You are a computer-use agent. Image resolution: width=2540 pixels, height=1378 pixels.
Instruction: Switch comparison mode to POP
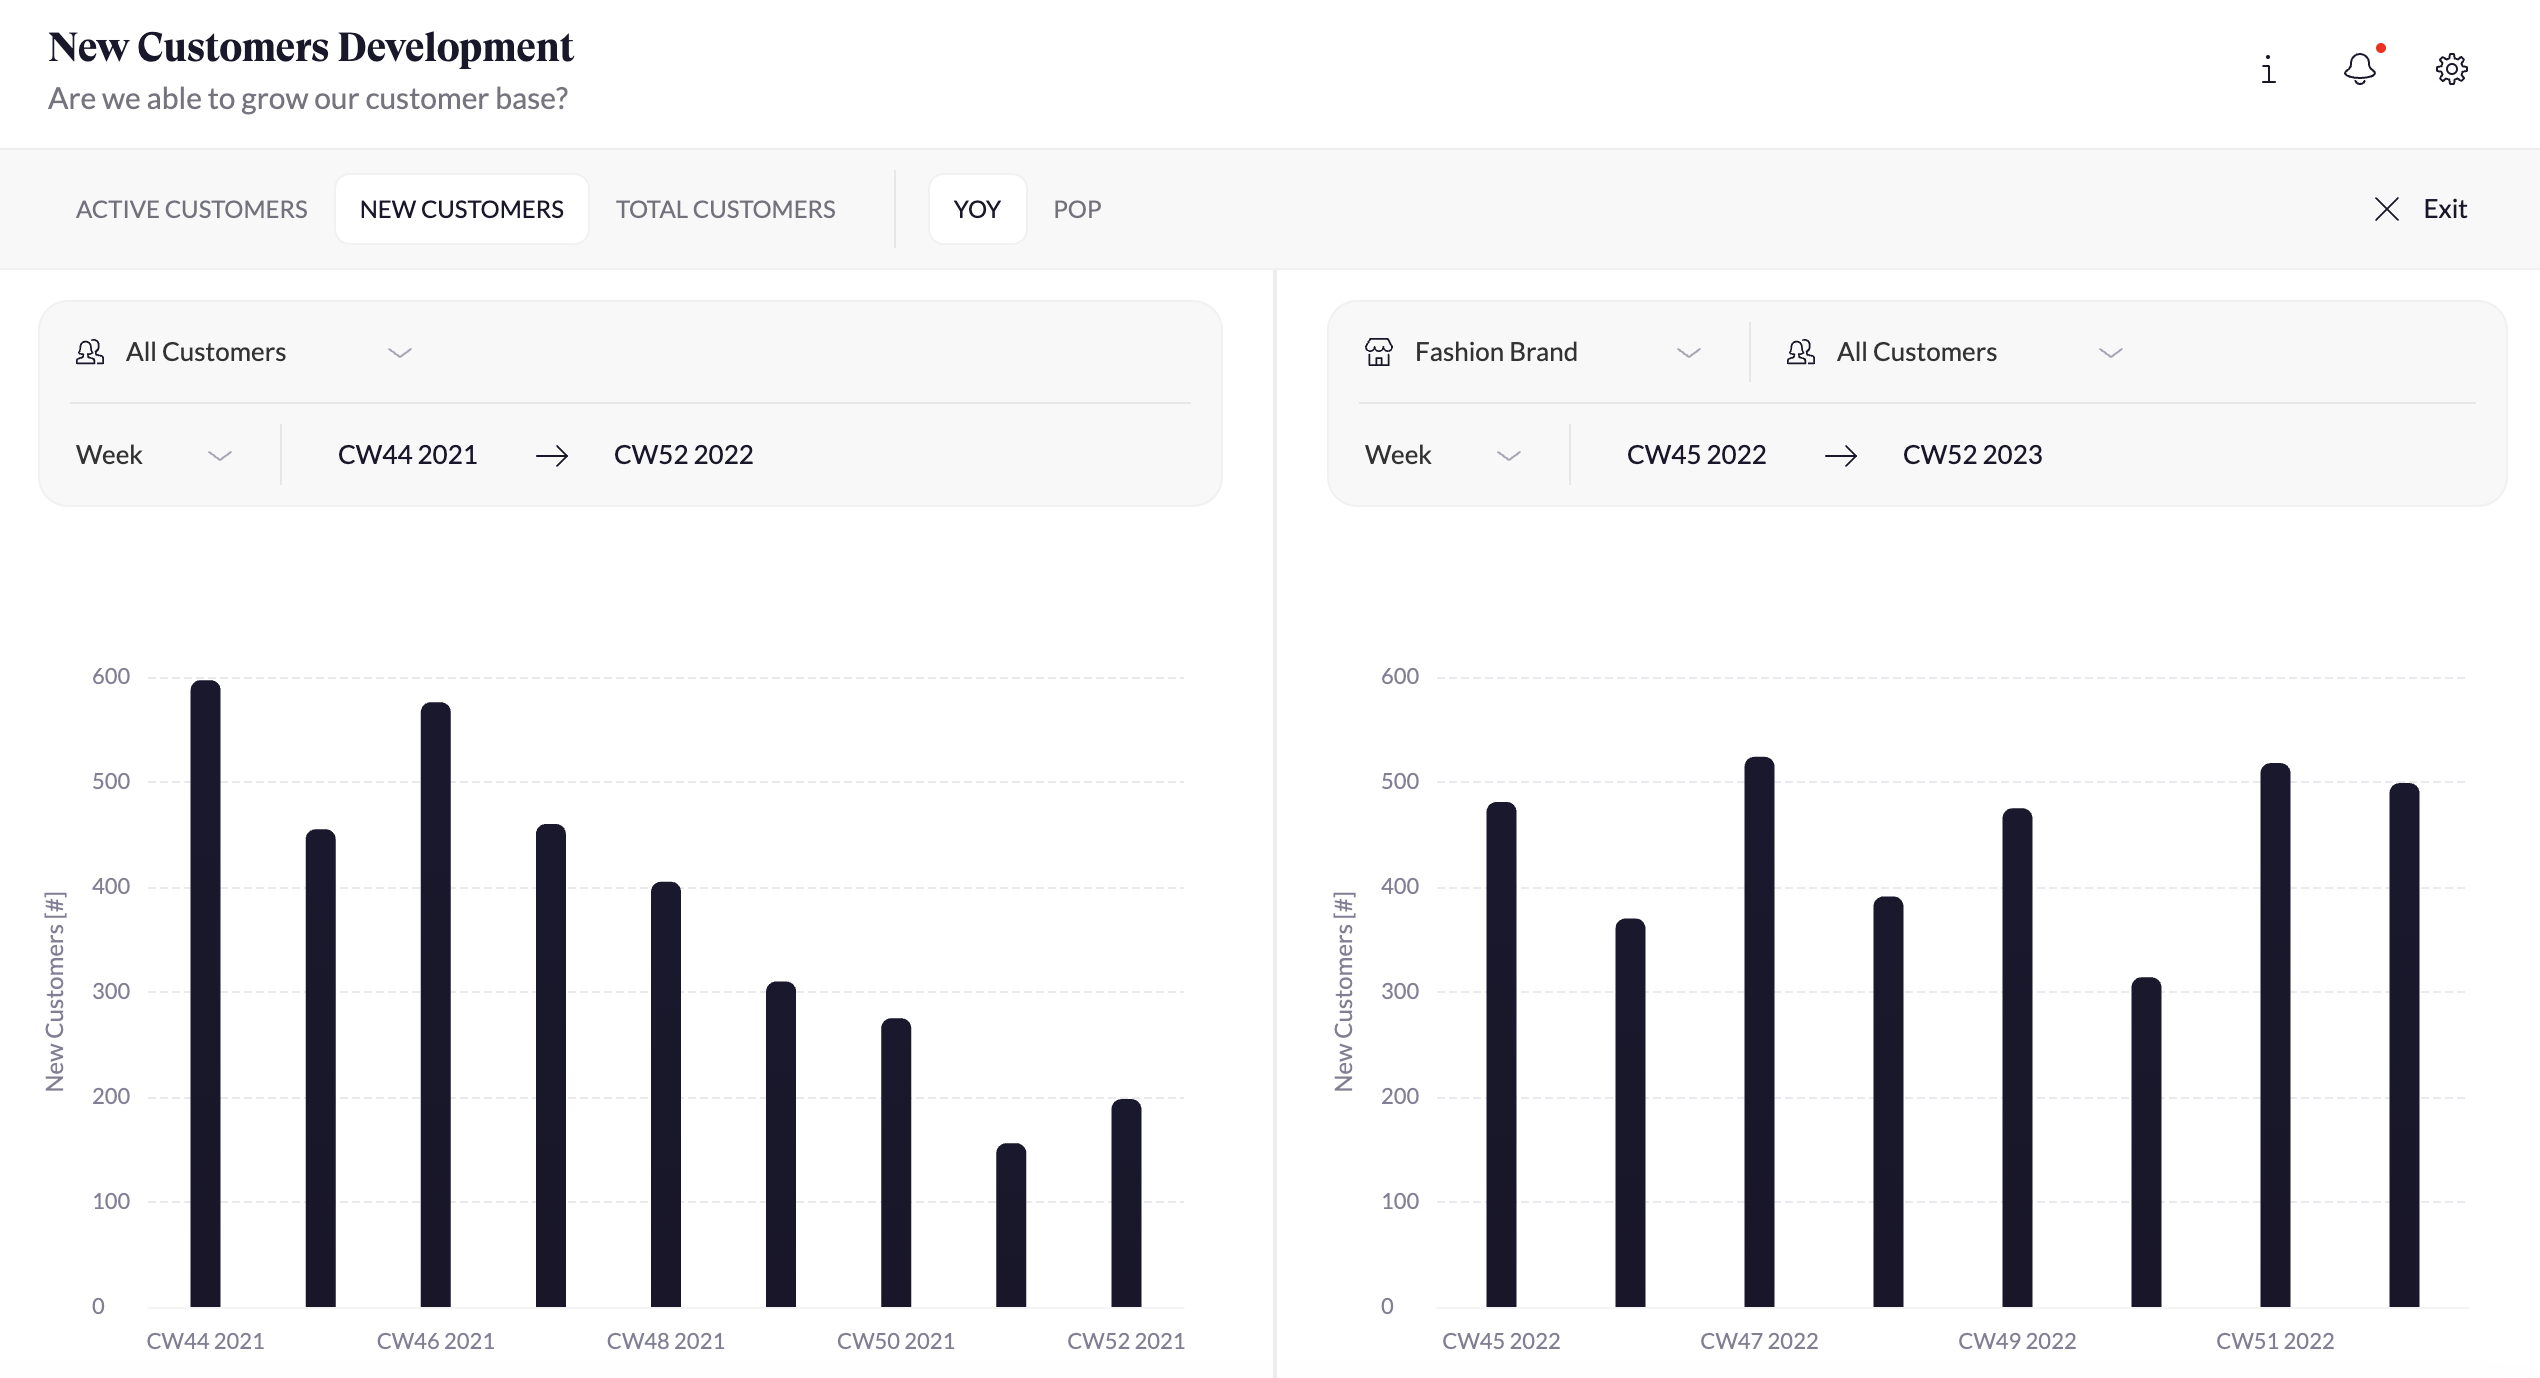point(1076,209)
